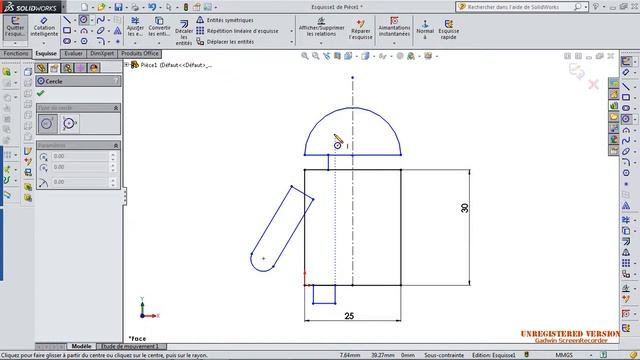Click Entités symétriques mirror tool
Image resolution: width=640 pixels, height=360 pixels.
[x=224, y=20]
